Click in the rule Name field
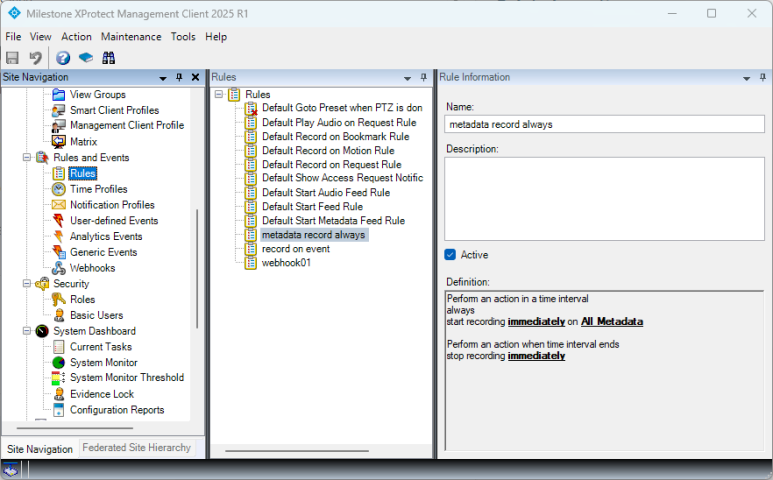The width and height of the screenshot is (773, 480). coord(604,124)
